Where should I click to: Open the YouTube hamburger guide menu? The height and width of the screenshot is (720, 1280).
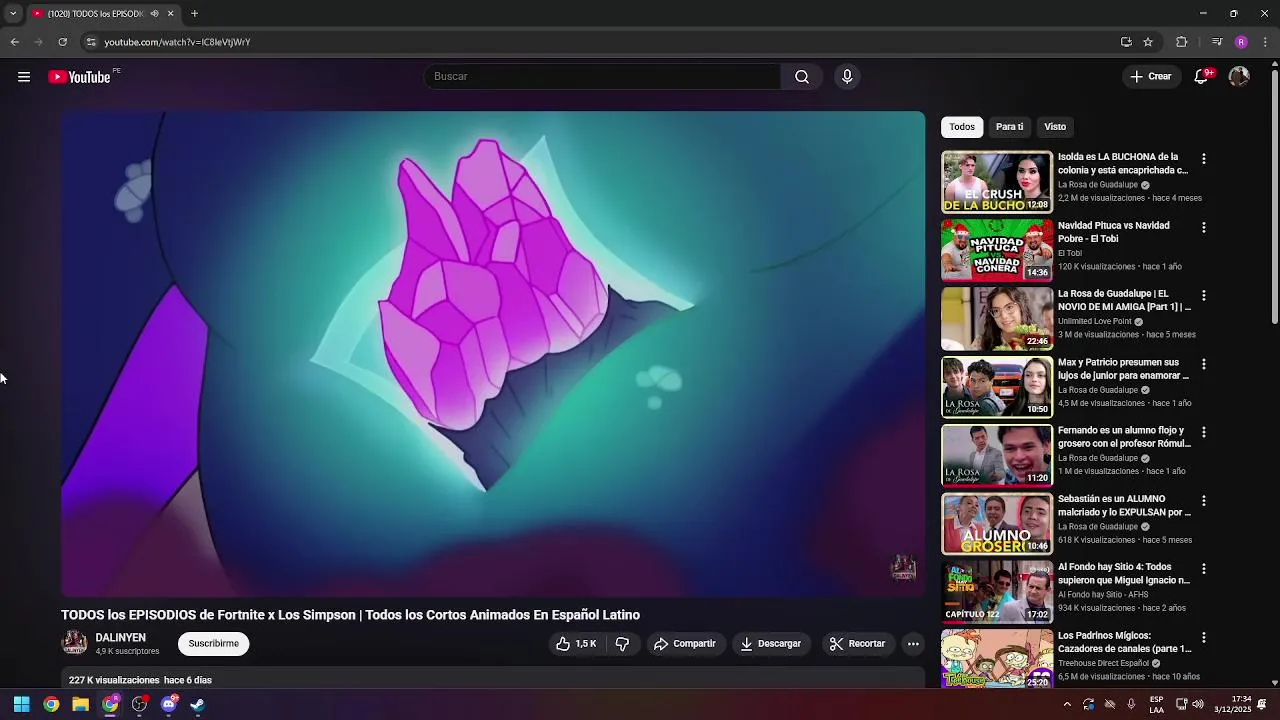24,77
